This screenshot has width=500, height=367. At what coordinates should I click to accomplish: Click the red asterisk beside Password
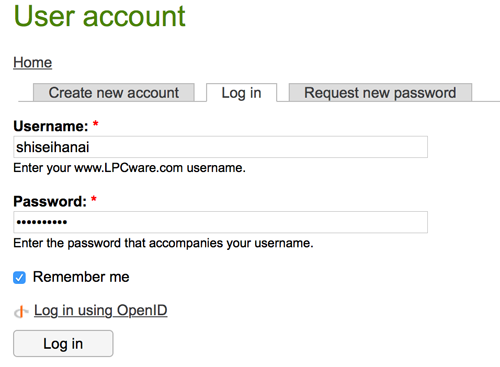[94, 199]
